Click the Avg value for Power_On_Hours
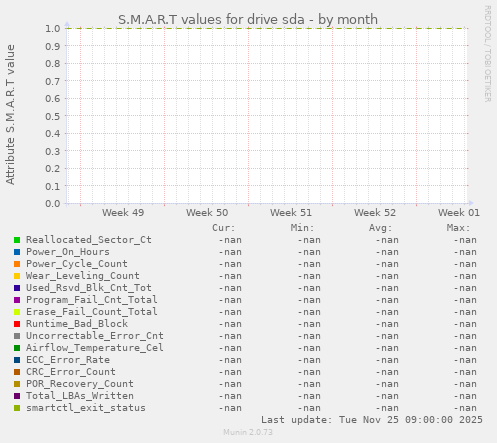 pyautogui.click(x=387, y=252)
